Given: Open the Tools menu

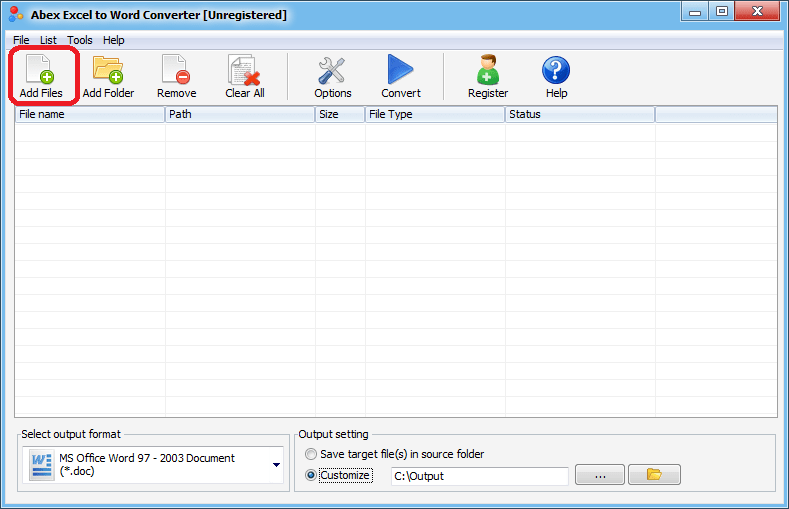Looking at the screenshot, I should pos(80,40).
